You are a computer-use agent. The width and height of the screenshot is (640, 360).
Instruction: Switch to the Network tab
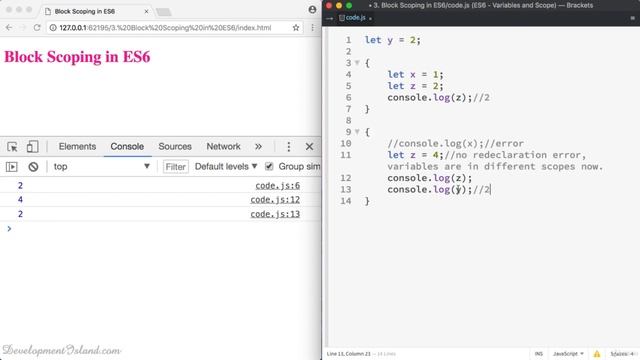coord(223,147)
